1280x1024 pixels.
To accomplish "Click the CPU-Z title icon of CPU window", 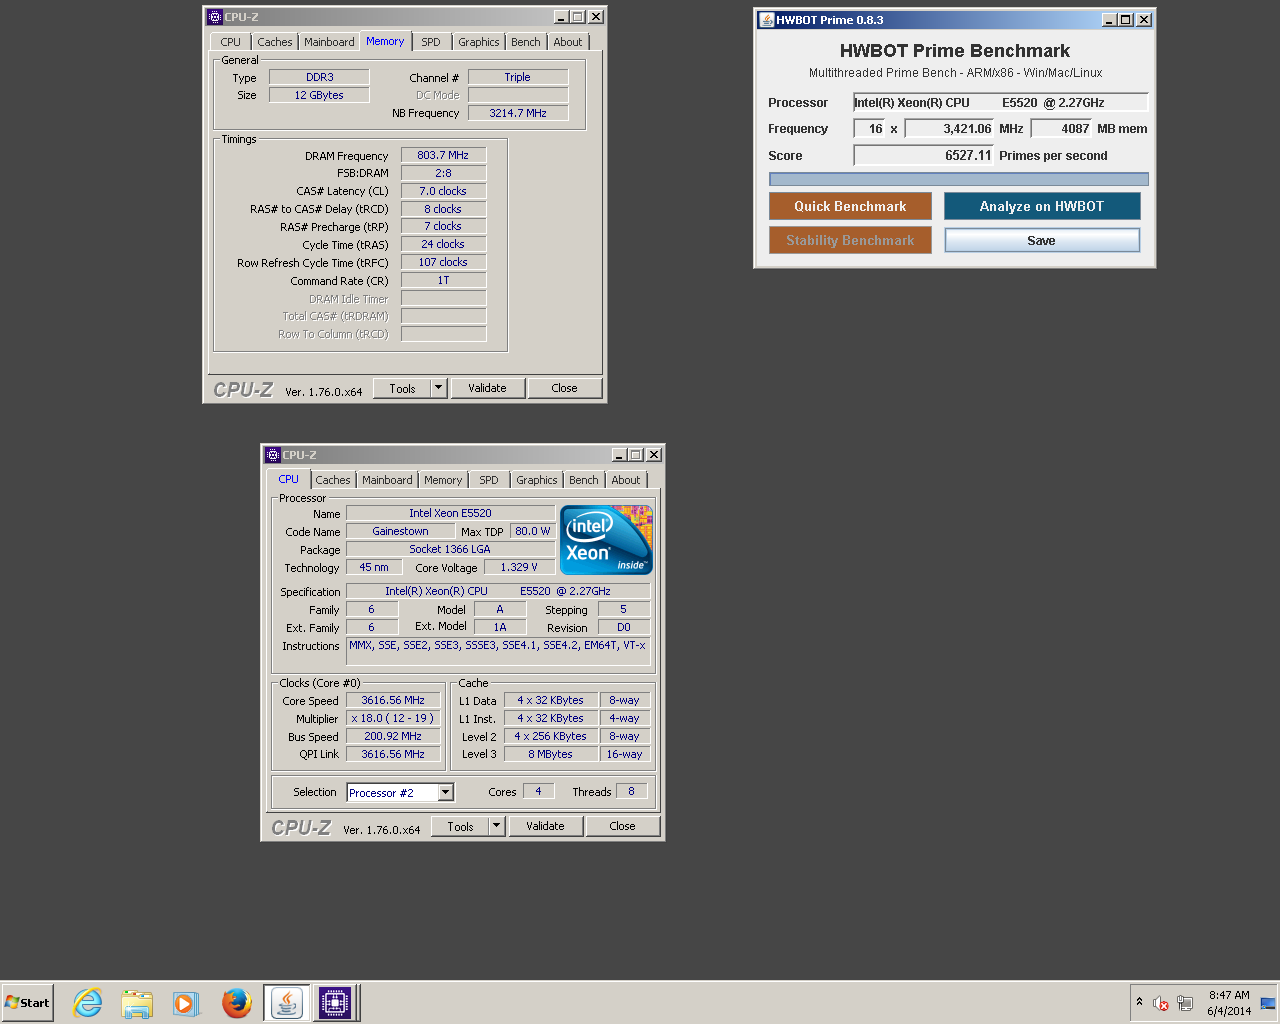I will [272, 455].
